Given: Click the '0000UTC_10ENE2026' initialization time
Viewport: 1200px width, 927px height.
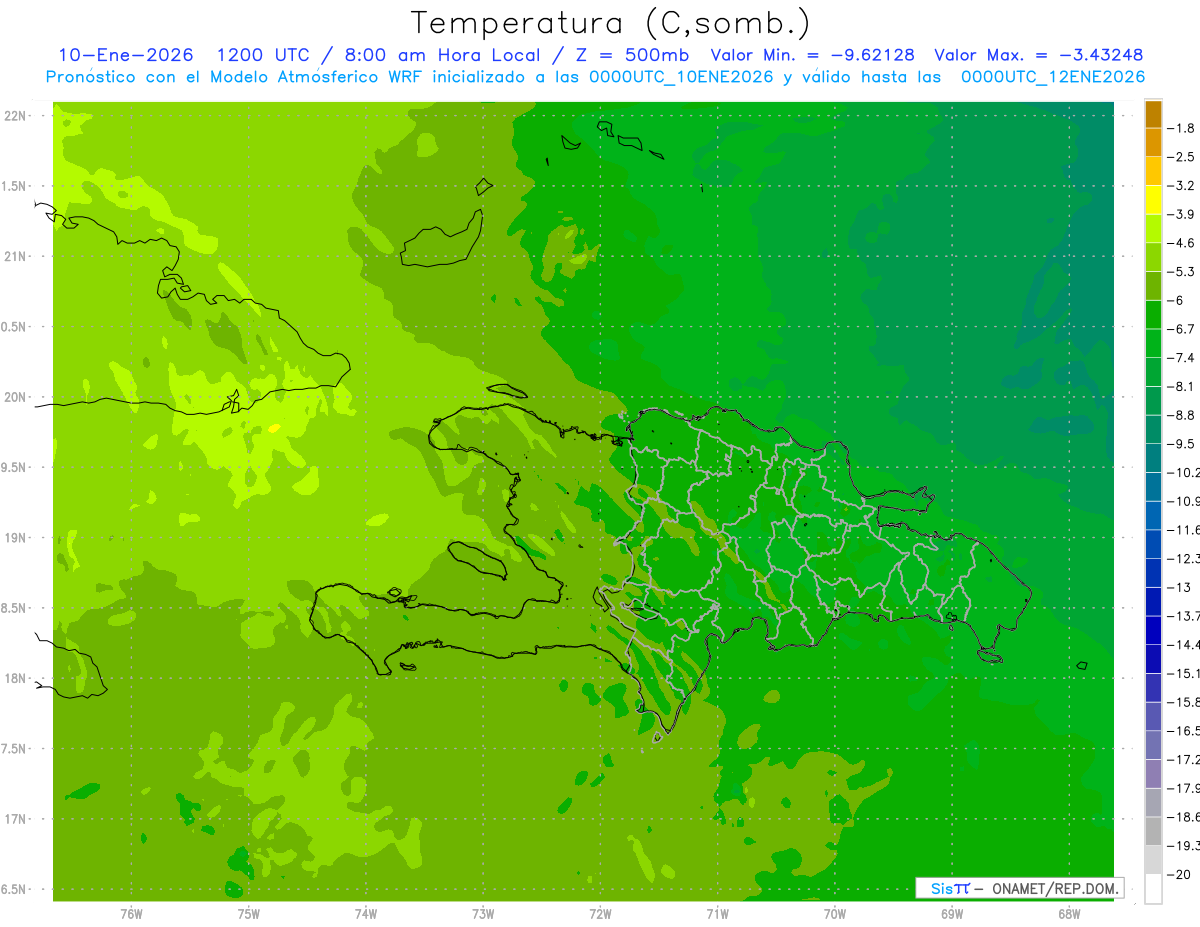Looking at the screenshot, I should point(680,77).
